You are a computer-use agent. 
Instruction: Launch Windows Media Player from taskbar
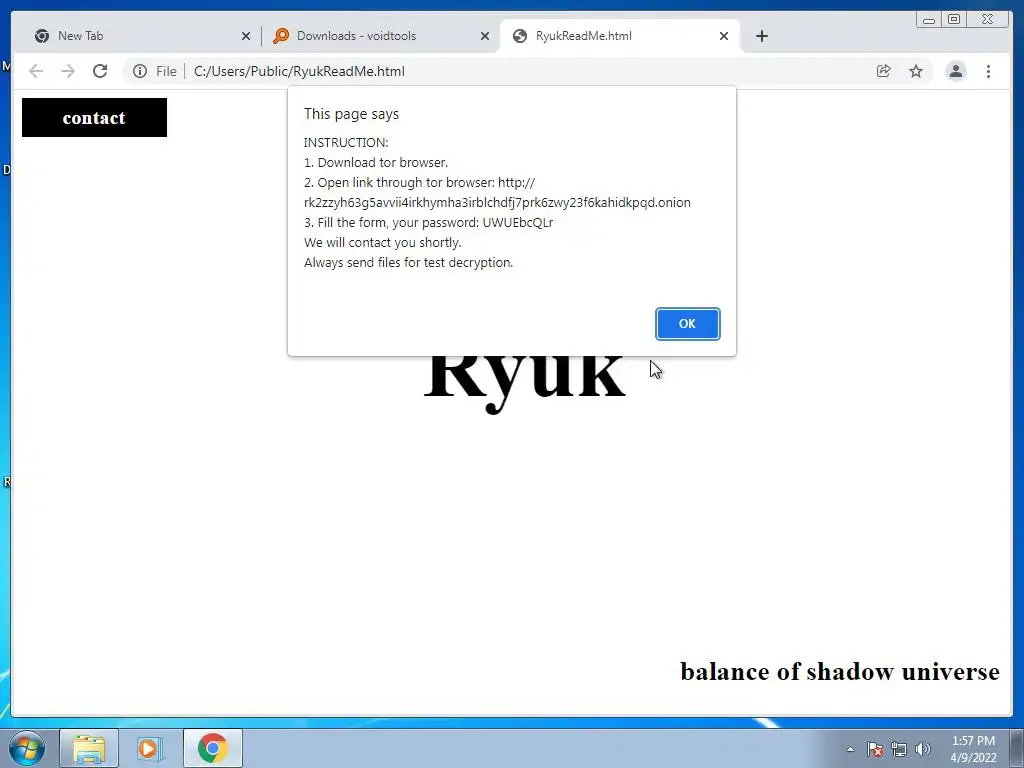coord(149,748)
